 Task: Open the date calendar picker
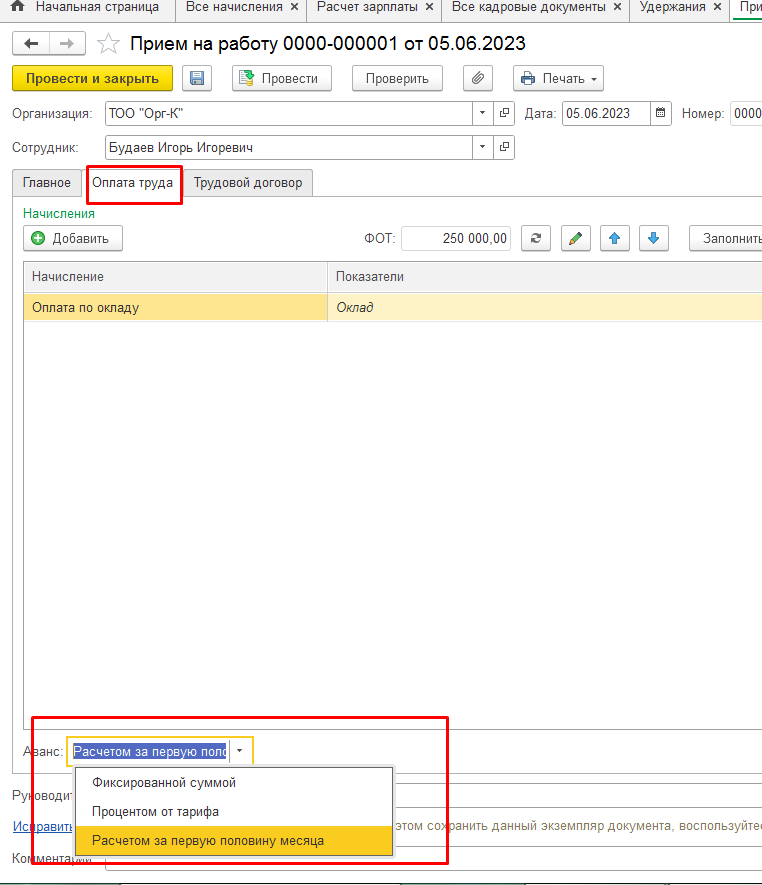[x=661, y=113]
